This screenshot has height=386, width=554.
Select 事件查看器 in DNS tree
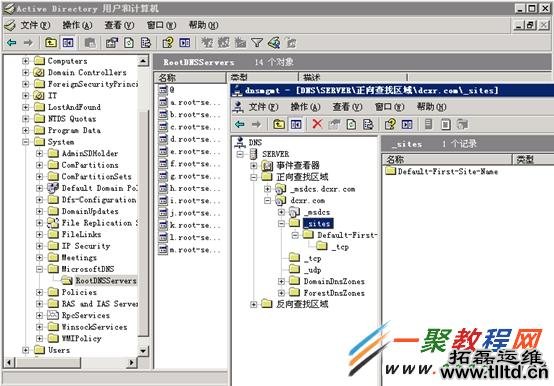(297, 165)
